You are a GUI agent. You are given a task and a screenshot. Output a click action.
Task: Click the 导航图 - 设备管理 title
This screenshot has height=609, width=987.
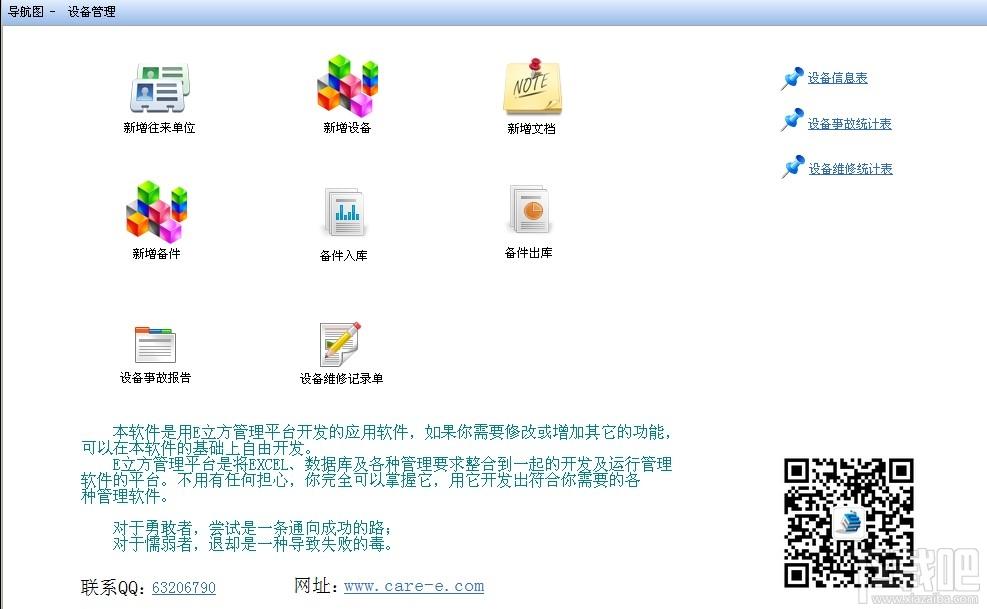click(x=61, y=11)
